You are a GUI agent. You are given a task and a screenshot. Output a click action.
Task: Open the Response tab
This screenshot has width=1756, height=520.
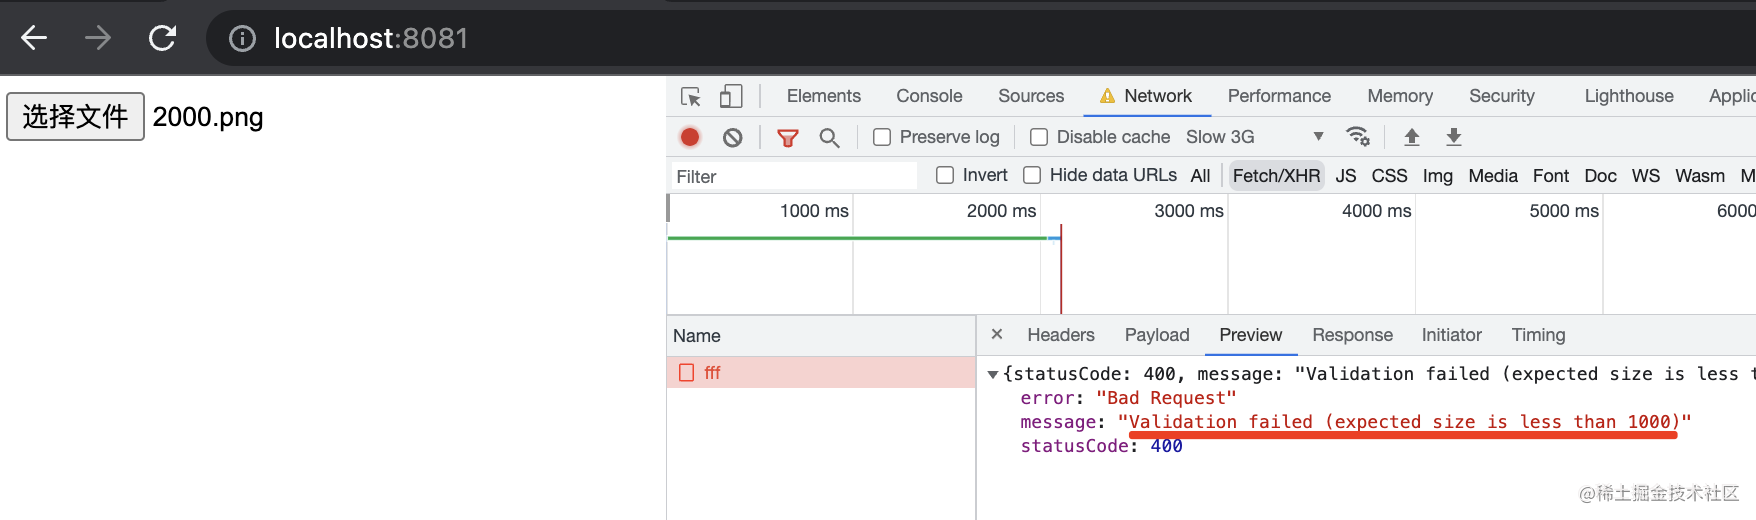pyautogui.click(x=1352, y=335)
